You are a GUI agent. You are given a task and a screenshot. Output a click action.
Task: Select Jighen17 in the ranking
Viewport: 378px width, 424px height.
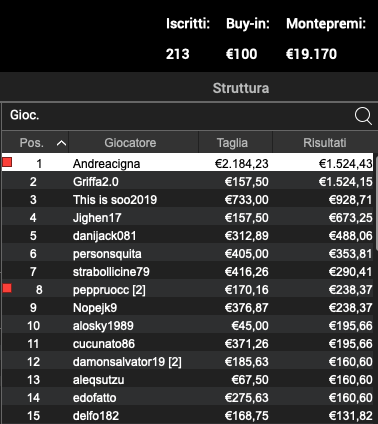click(187, 218)
